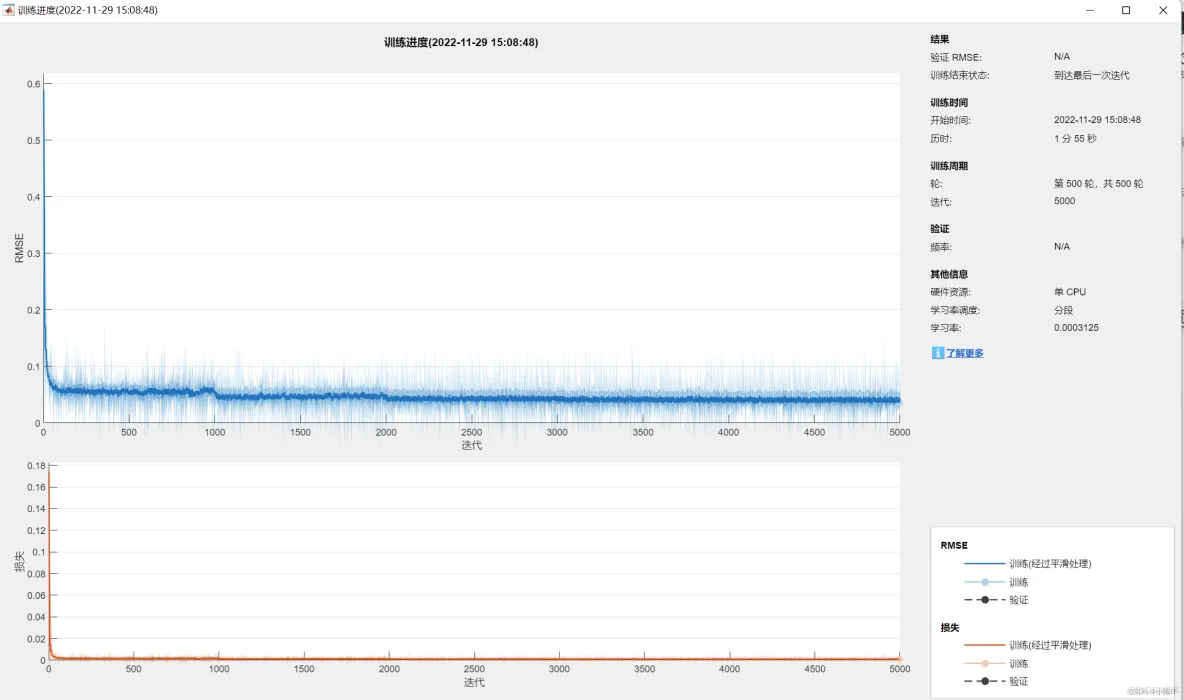1184x700 pixels.
Task: Minimize the 训练进度 window
Action: 1090,10
